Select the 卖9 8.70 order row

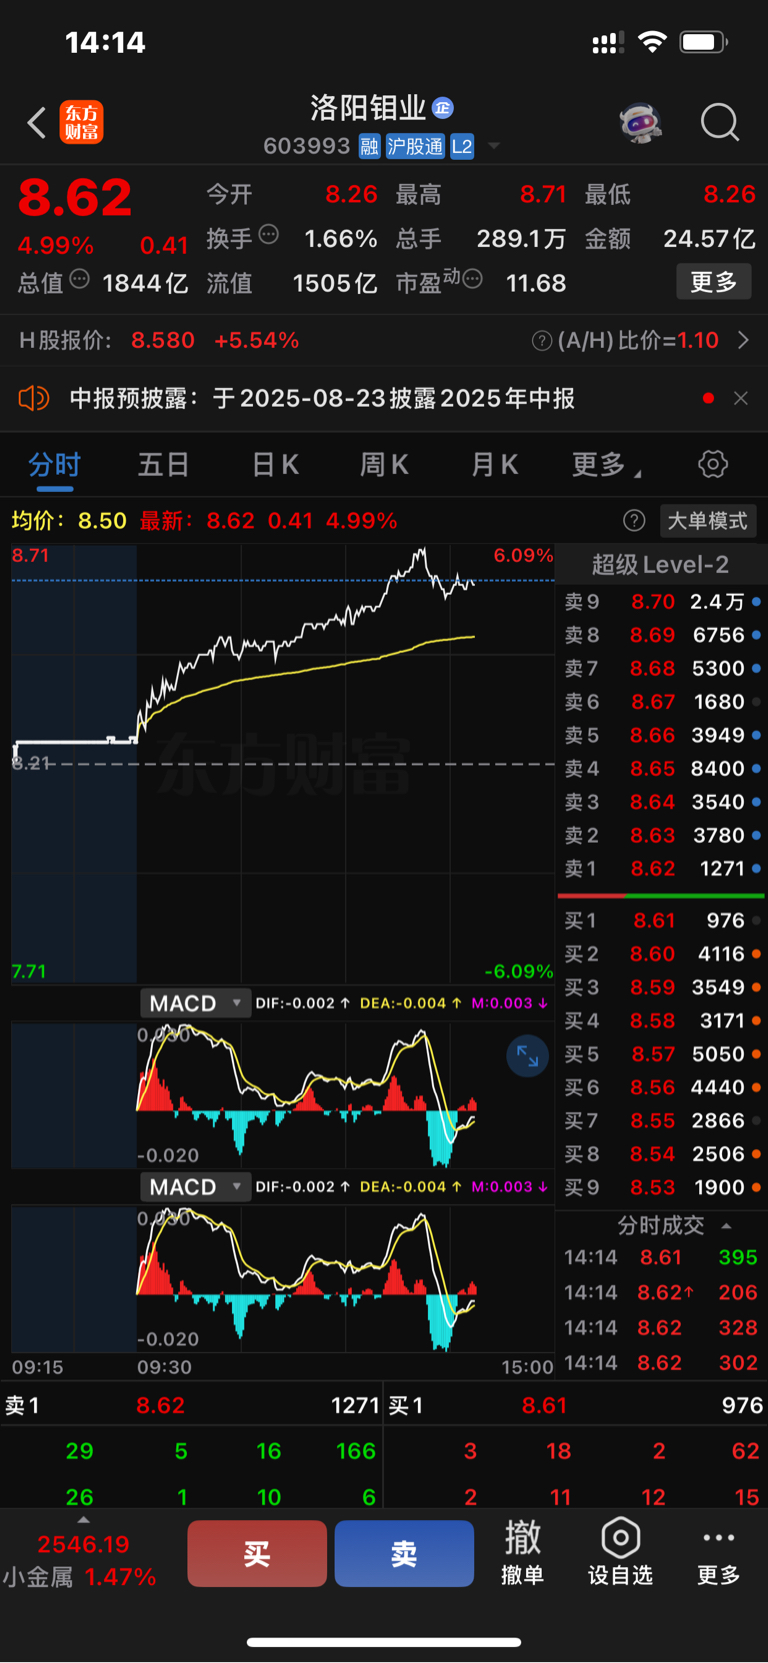tap(662, 602)
